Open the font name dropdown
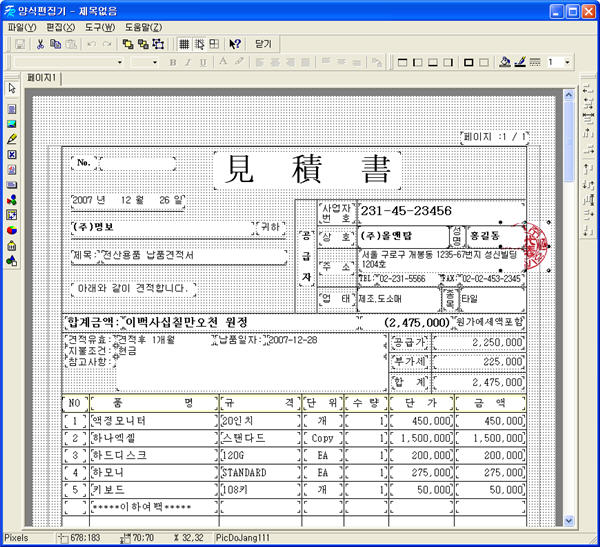This screenshot has width=600, height=547. [120, 62]
